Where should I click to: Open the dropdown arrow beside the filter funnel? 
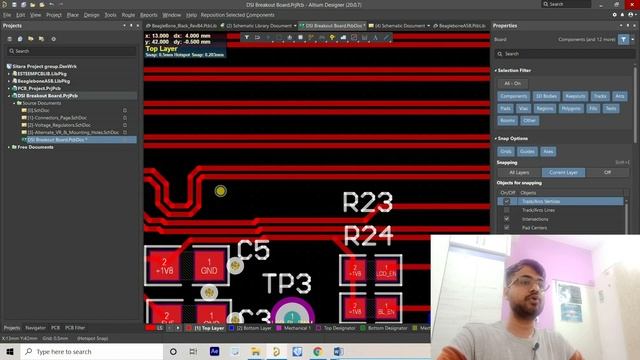633,40
